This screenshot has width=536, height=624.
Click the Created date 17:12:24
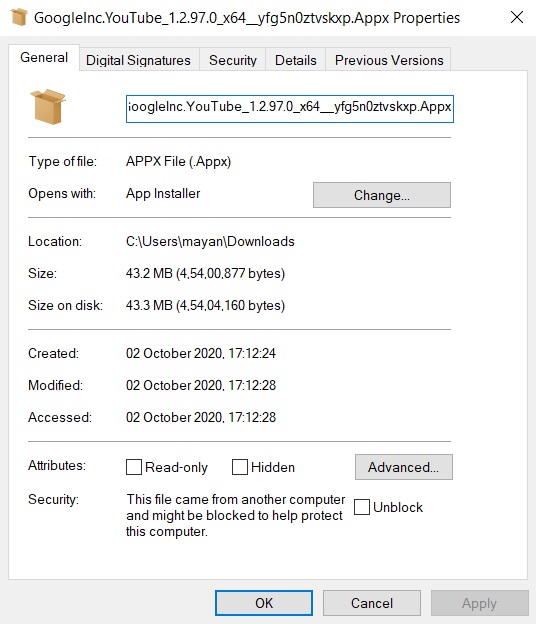coord(201,353)
